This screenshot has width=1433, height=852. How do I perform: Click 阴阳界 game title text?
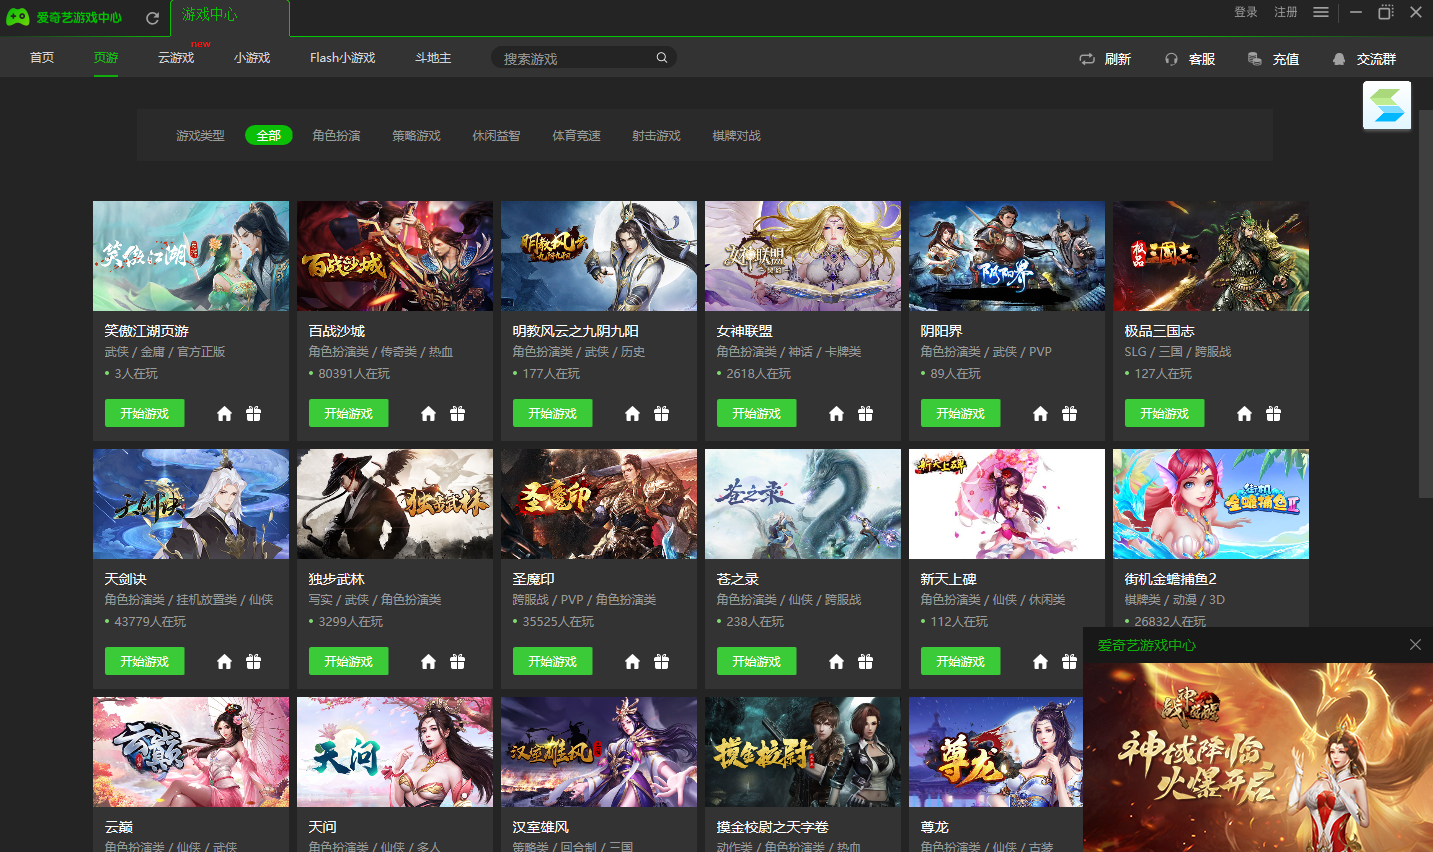[x=942, y=331]
